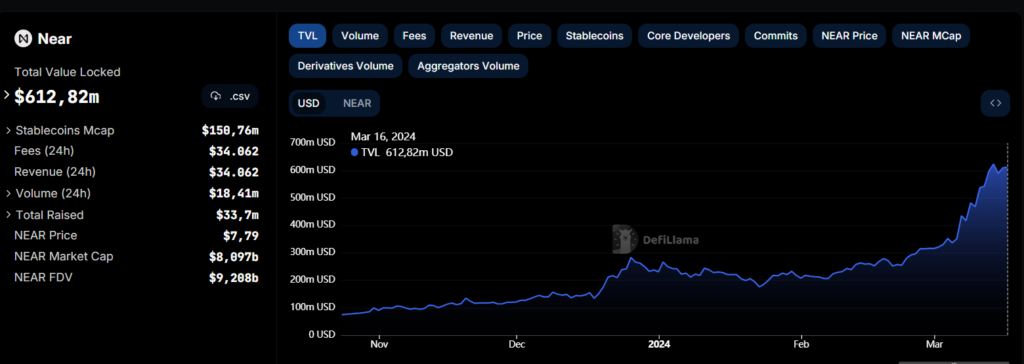Click the Aggregators Volume button
1024x364 pixels.
(x=468, y=66)
